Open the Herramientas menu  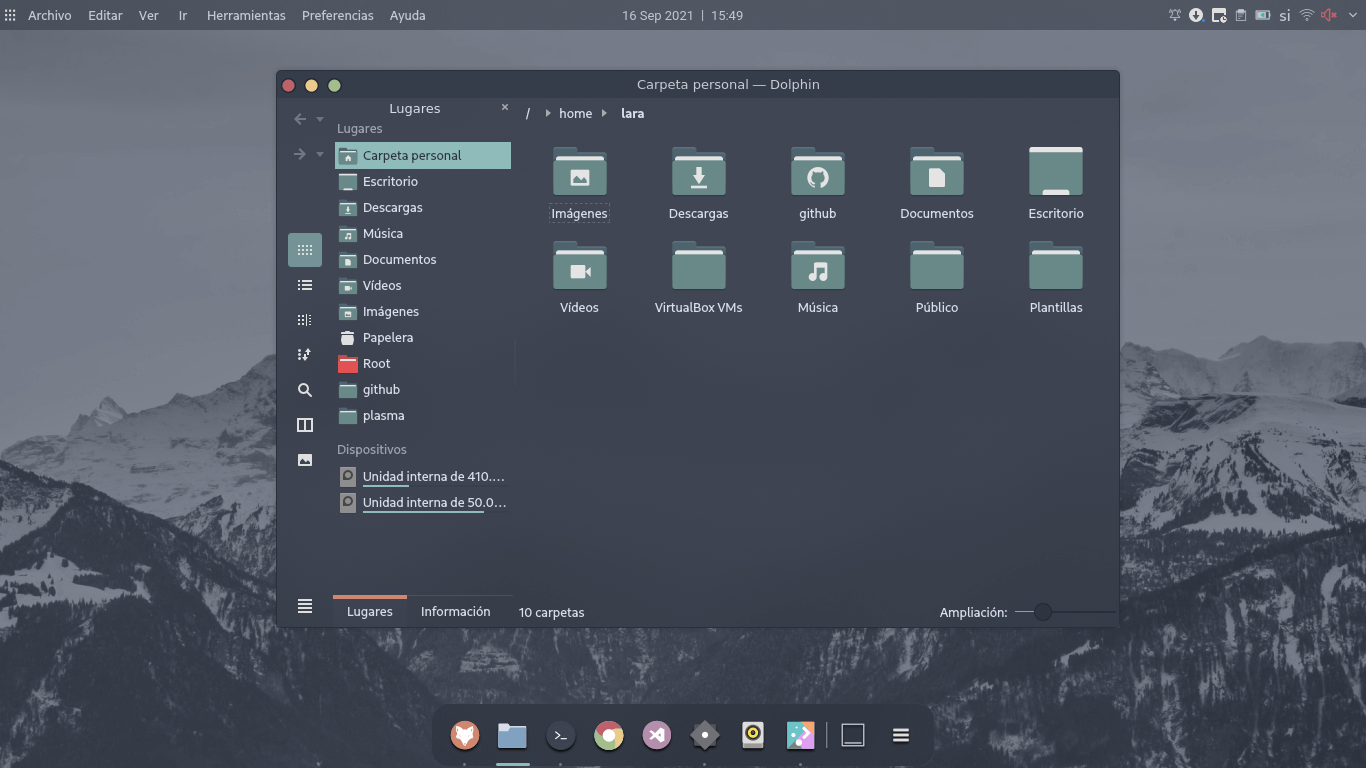click(246, 15)
